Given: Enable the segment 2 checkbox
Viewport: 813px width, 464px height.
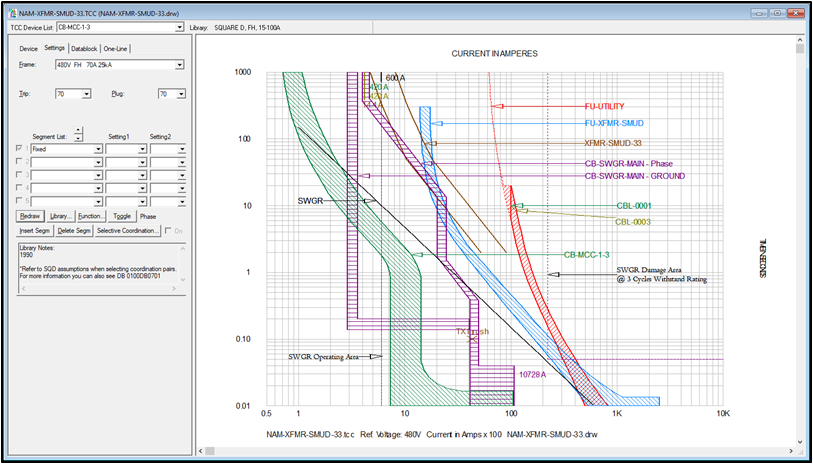Looking at the screenshot, I should pyautogui.click(x=21, y=162).
